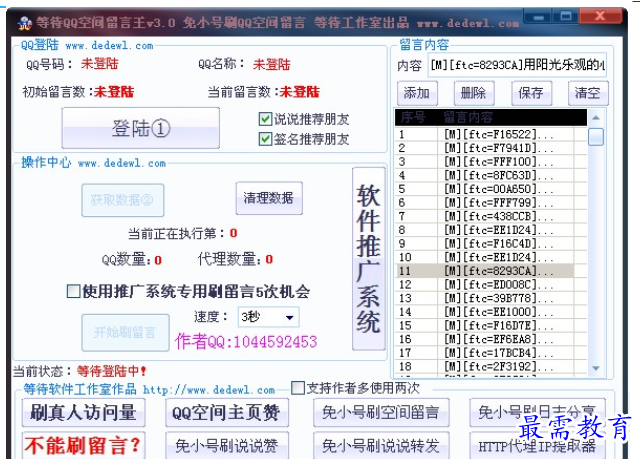
Task: Close the 等待QQ空间留言王 window
Action: point(600,16)
